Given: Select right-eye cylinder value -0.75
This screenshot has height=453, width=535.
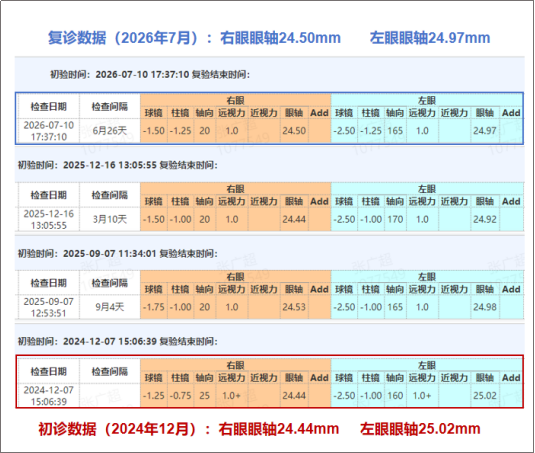Looking at the screenshot, I should coord(180,396).
